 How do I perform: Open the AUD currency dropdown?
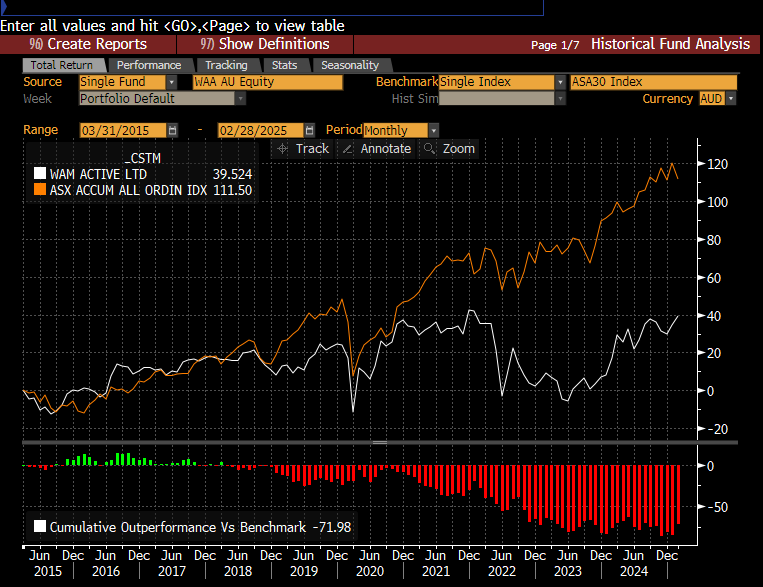point(730,99)
